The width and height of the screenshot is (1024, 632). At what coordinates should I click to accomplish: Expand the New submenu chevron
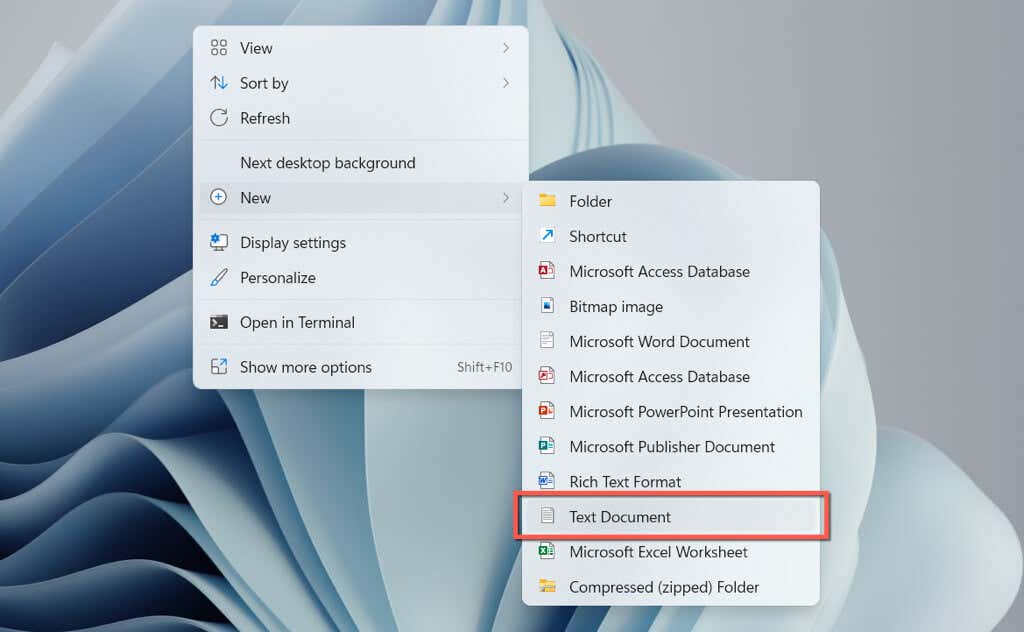pos(505,197)
